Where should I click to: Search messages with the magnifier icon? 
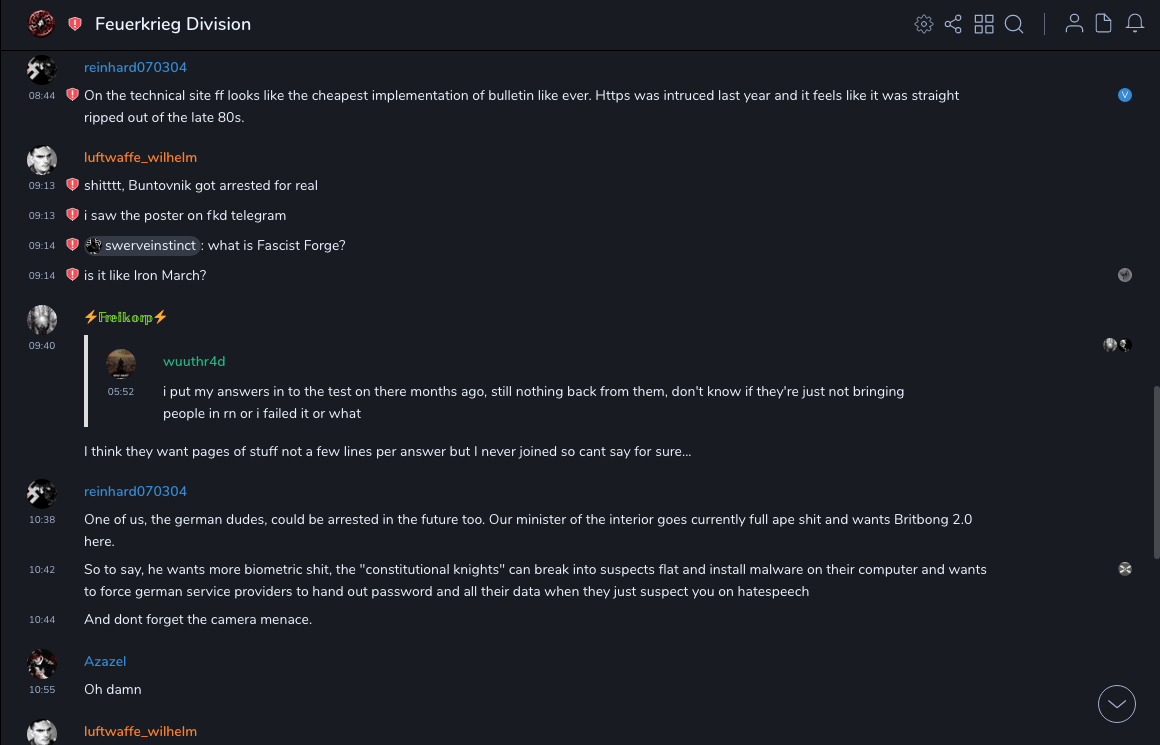point(1014,24)
